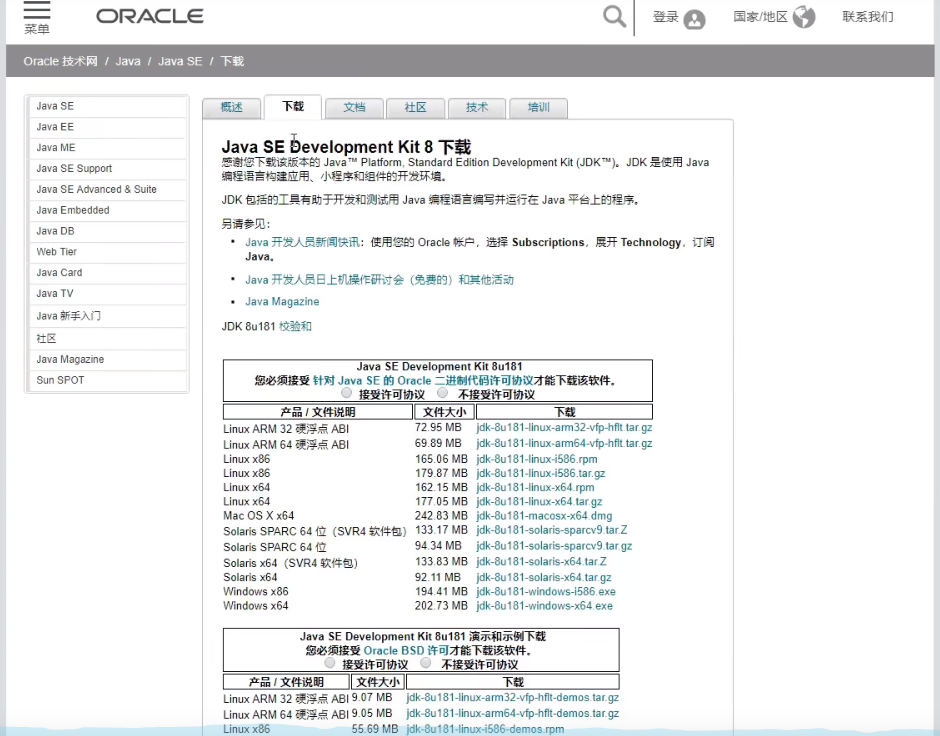
Task: Switch to the 文档 tab
Action: point(354,107)
